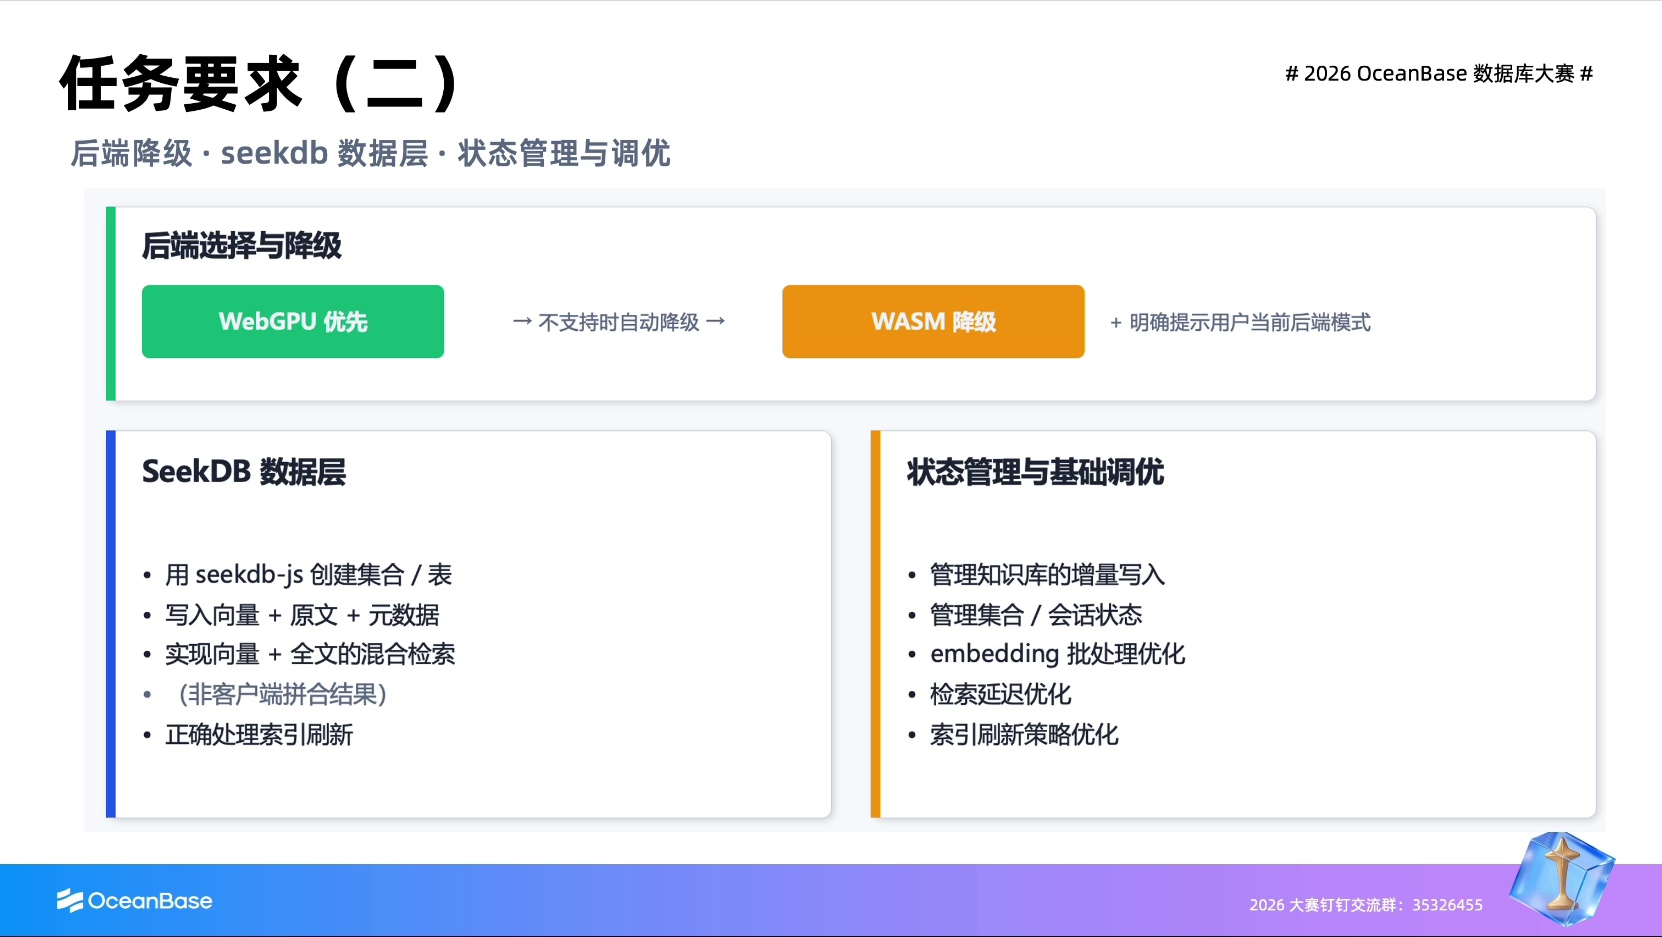
Task: Click footer text 2026 大赛钉钉交流群：35326455
Action: (1366, 905)
